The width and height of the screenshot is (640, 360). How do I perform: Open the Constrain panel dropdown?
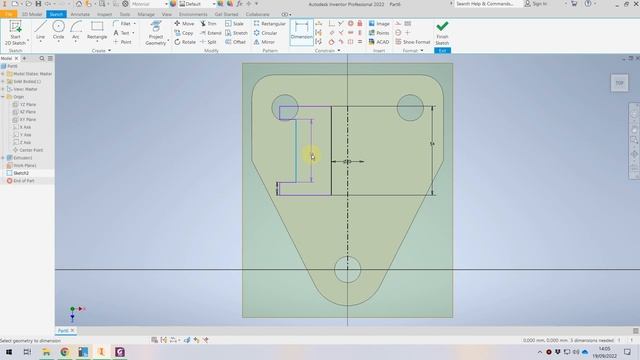[x=328, y=51]
